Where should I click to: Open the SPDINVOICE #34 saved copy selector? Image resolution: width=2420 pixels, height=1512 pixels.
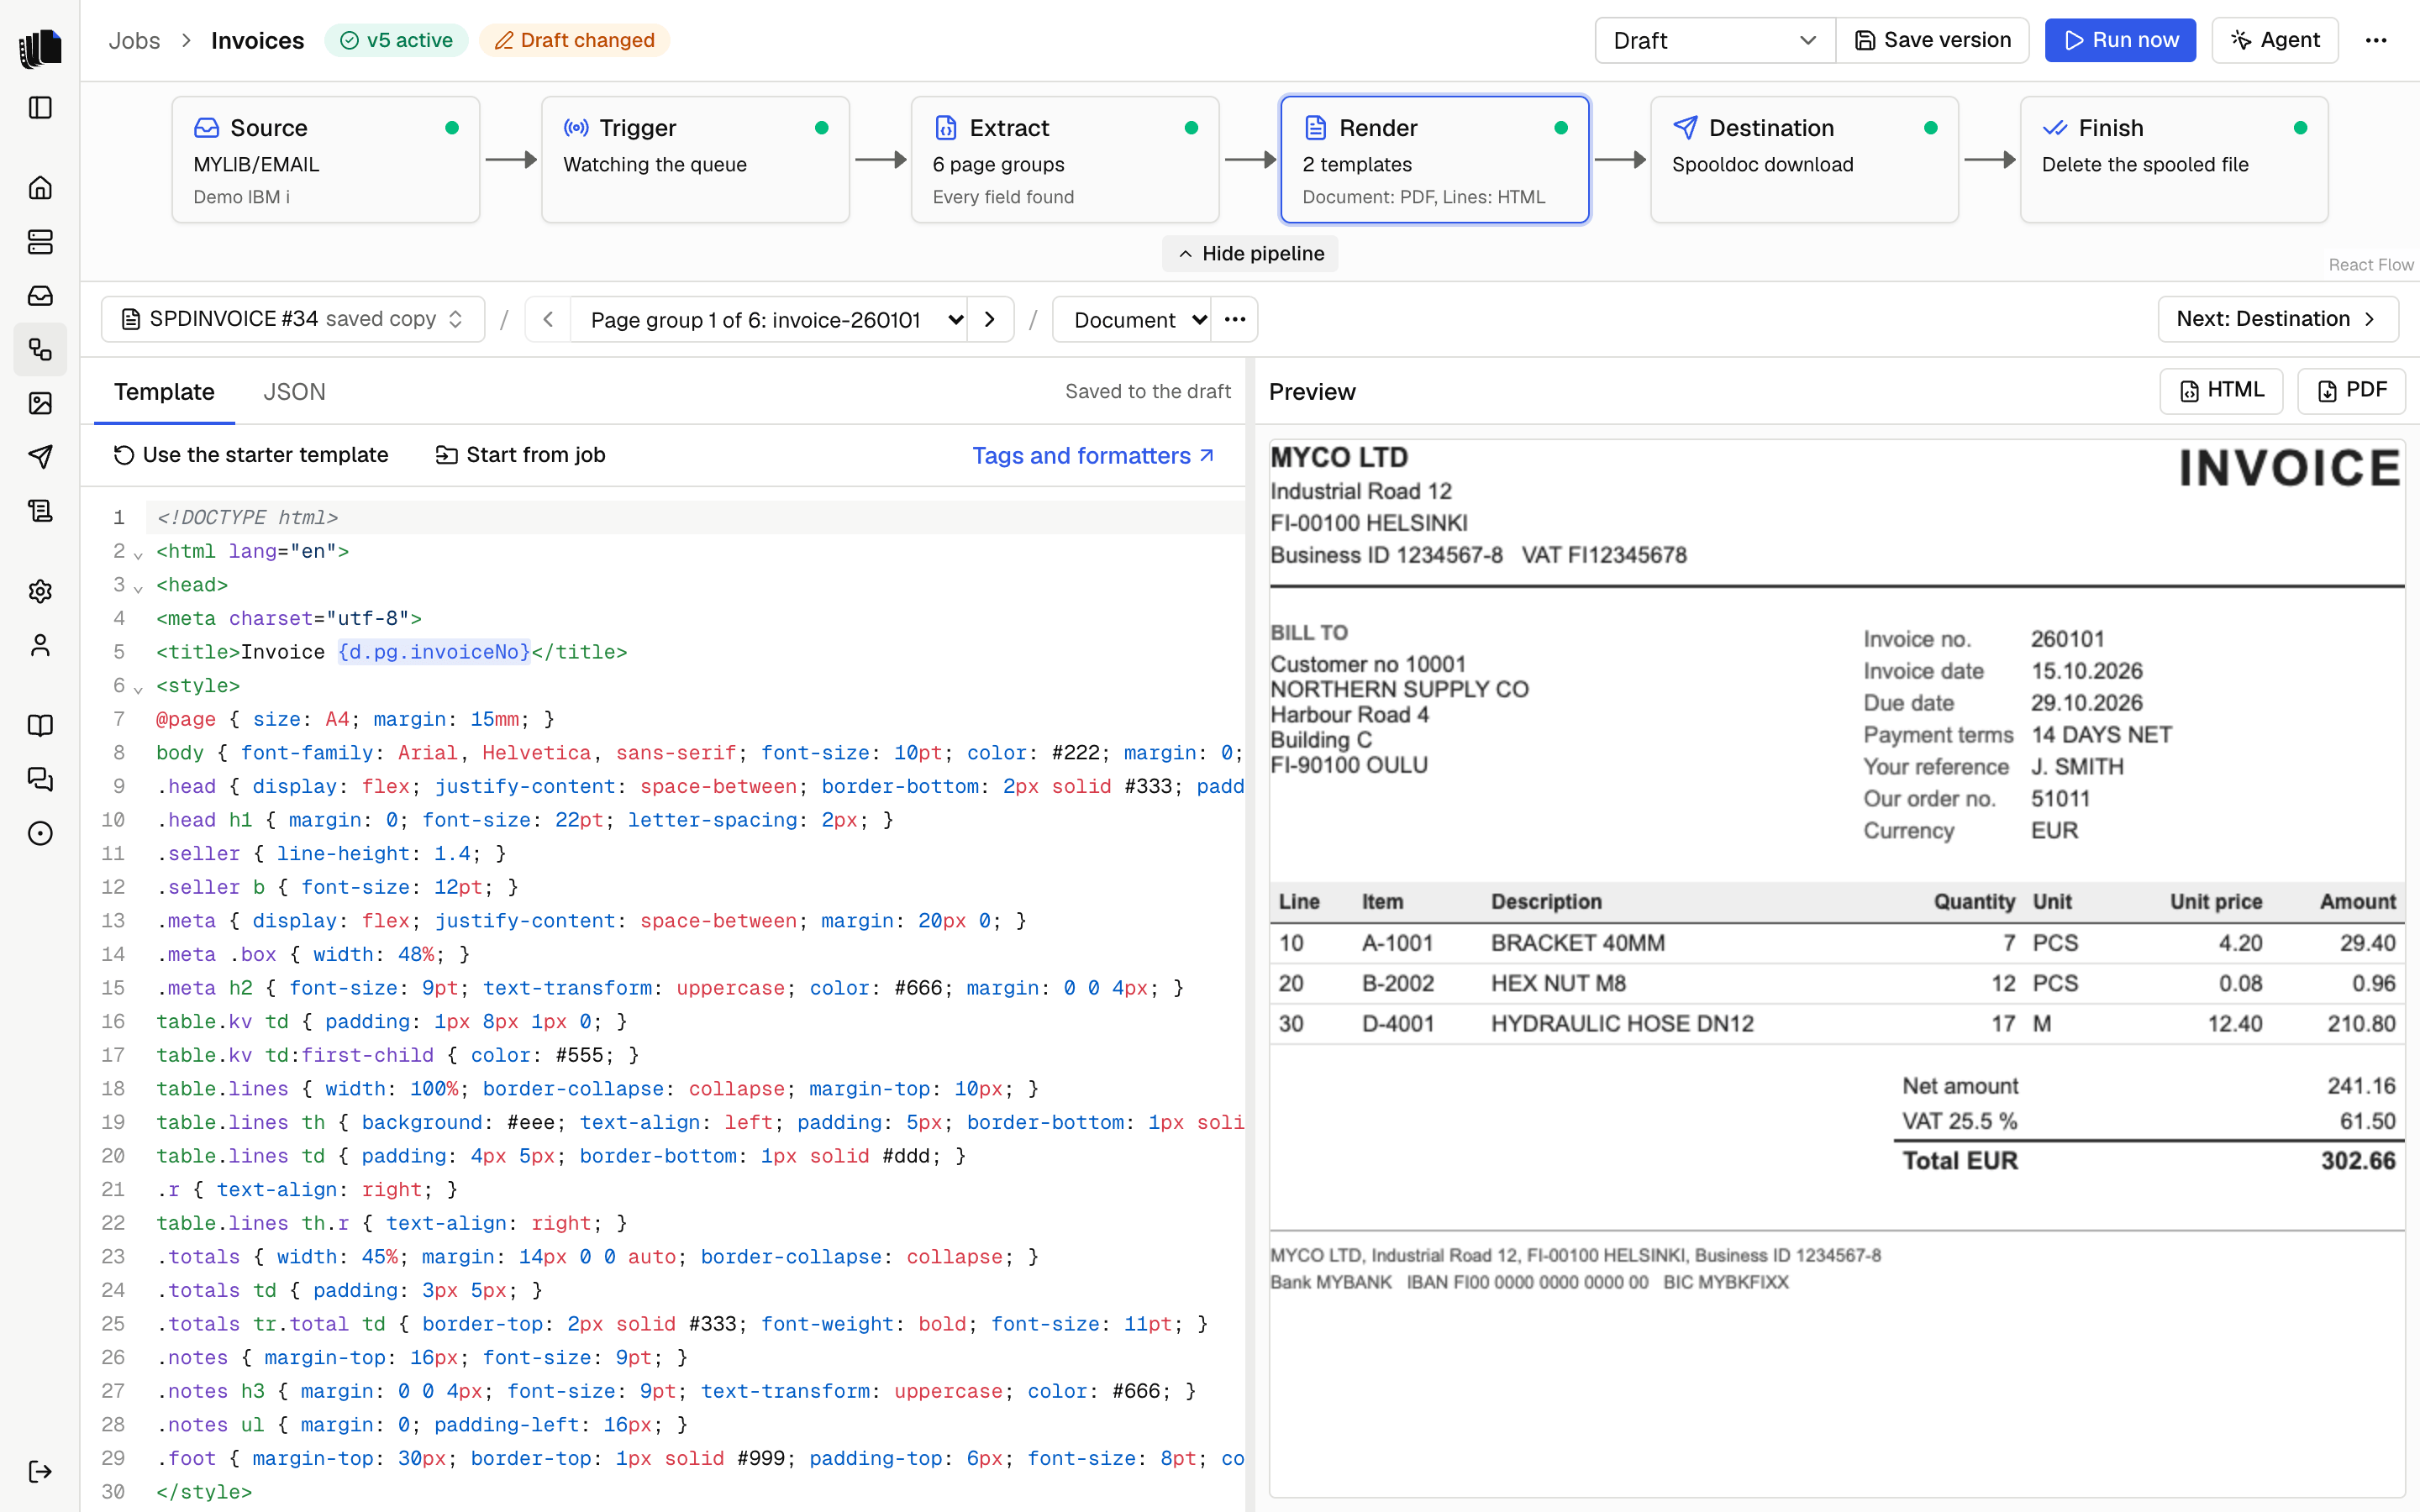[x=293, y=319]
